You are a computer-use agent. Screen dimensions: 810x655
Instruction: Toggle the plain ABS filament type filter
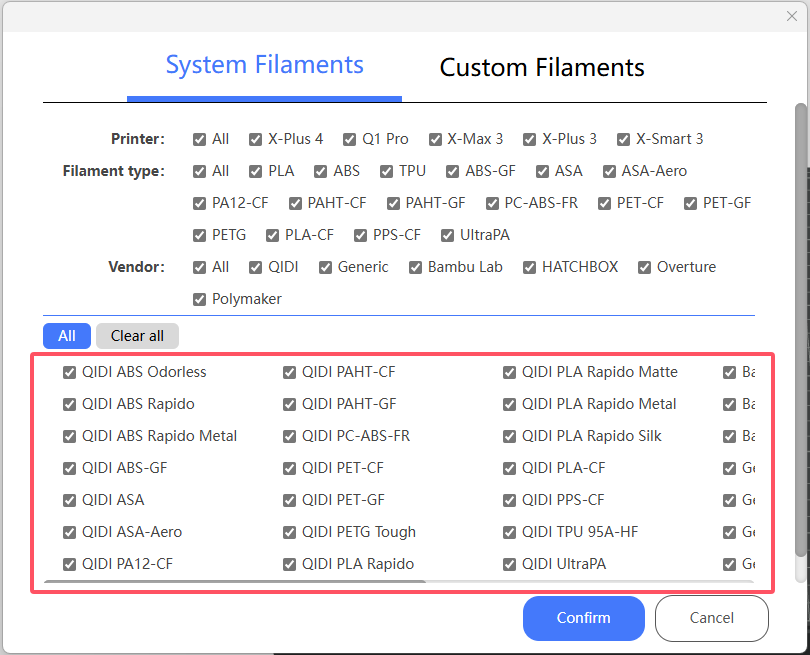point(320,171)
